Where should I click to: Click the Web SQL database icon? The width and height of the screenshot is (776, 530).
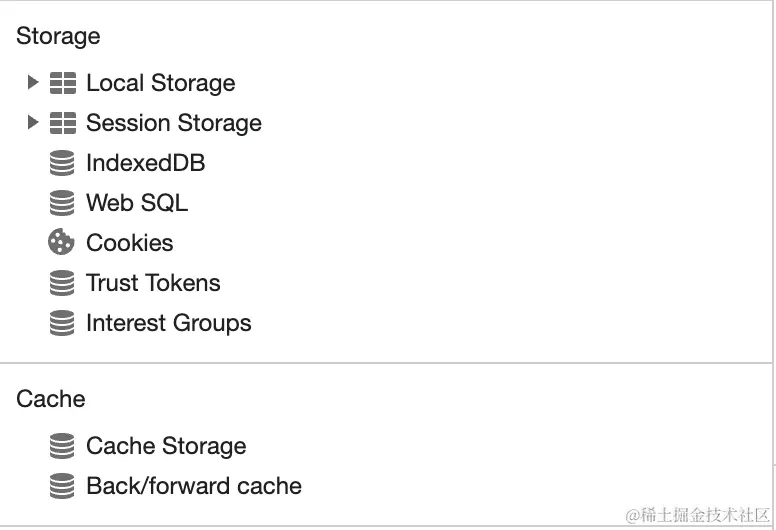point(62,203)
